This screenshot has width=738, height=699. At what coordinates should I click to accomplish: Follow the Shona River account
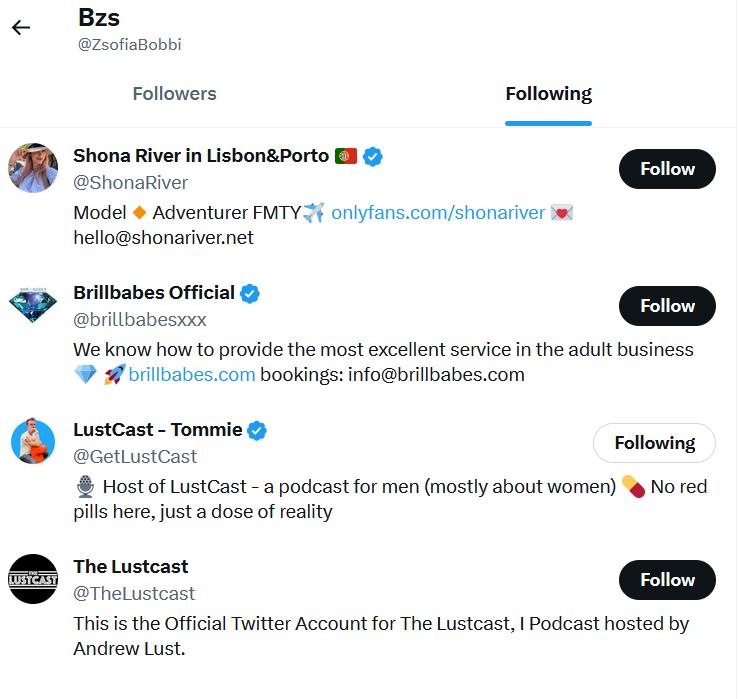667,169
